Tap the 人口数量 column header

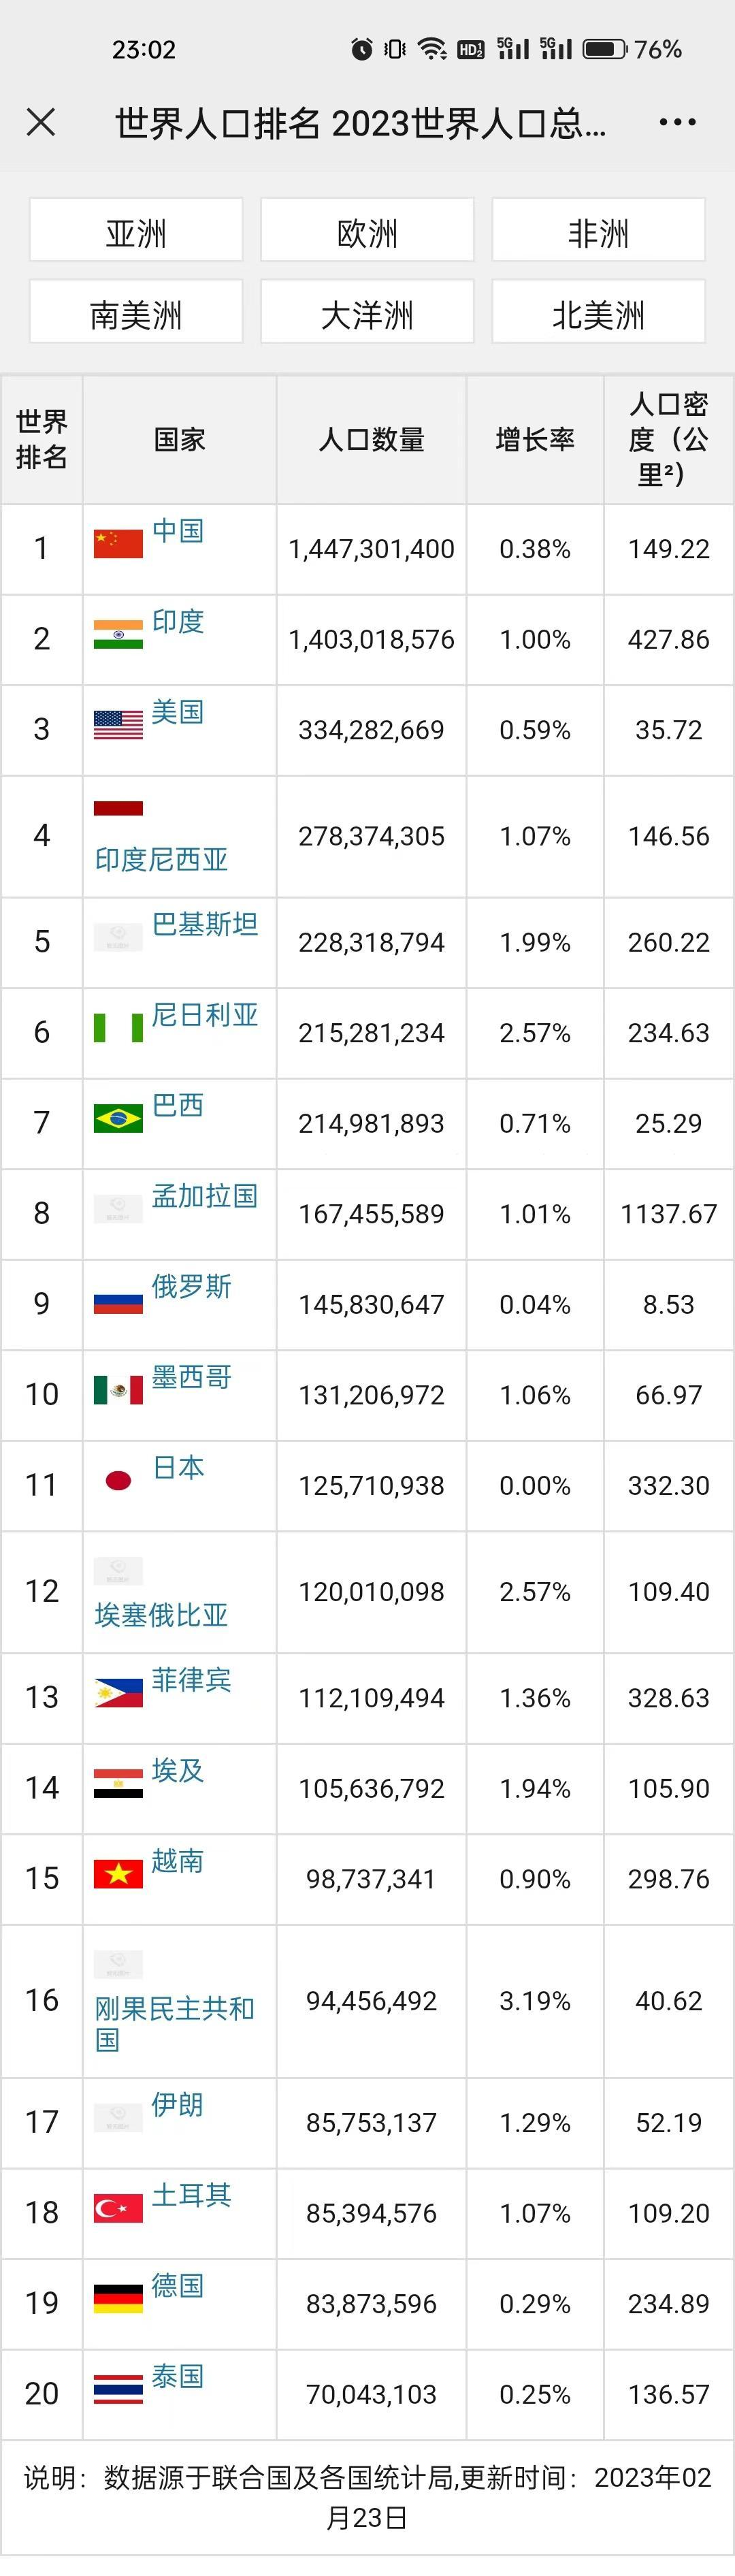[371, 439]
